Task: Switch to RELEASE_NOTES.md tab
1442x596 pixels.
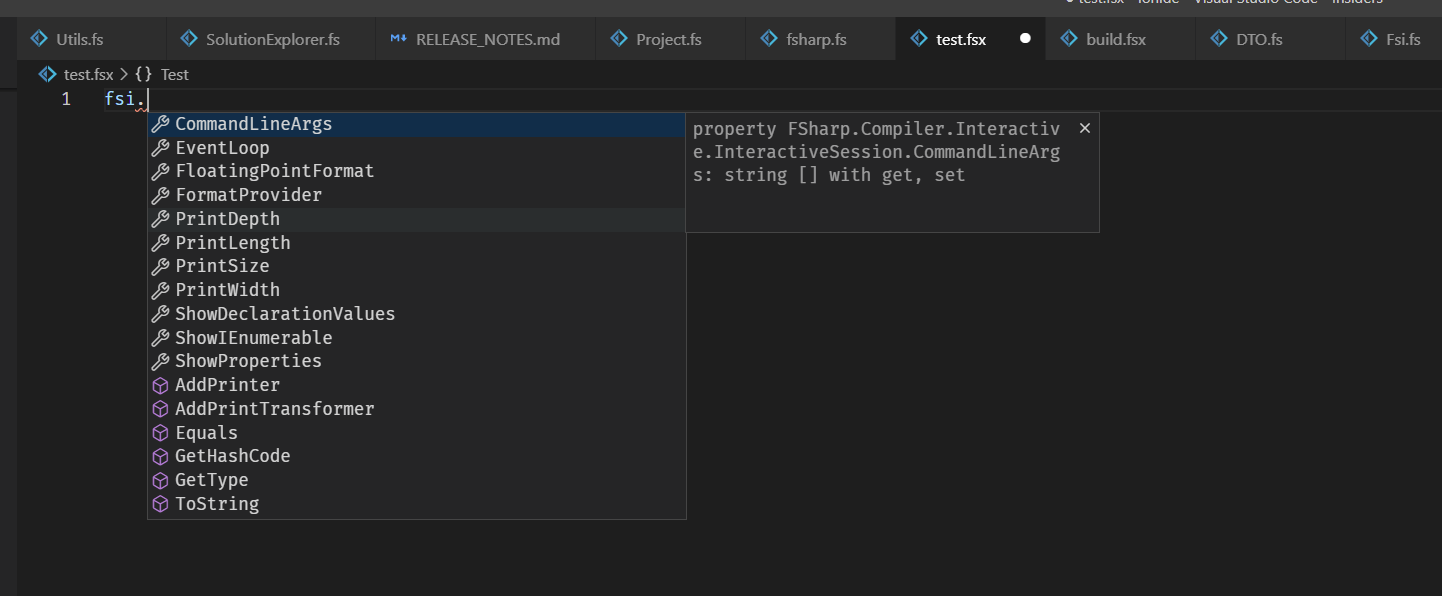Action: coord(487,40)
